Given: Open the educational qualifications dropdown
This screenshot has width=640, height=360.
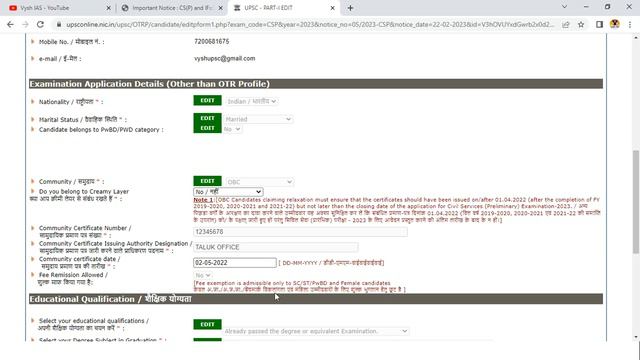Looking at the screenshot, I should 316,331.
